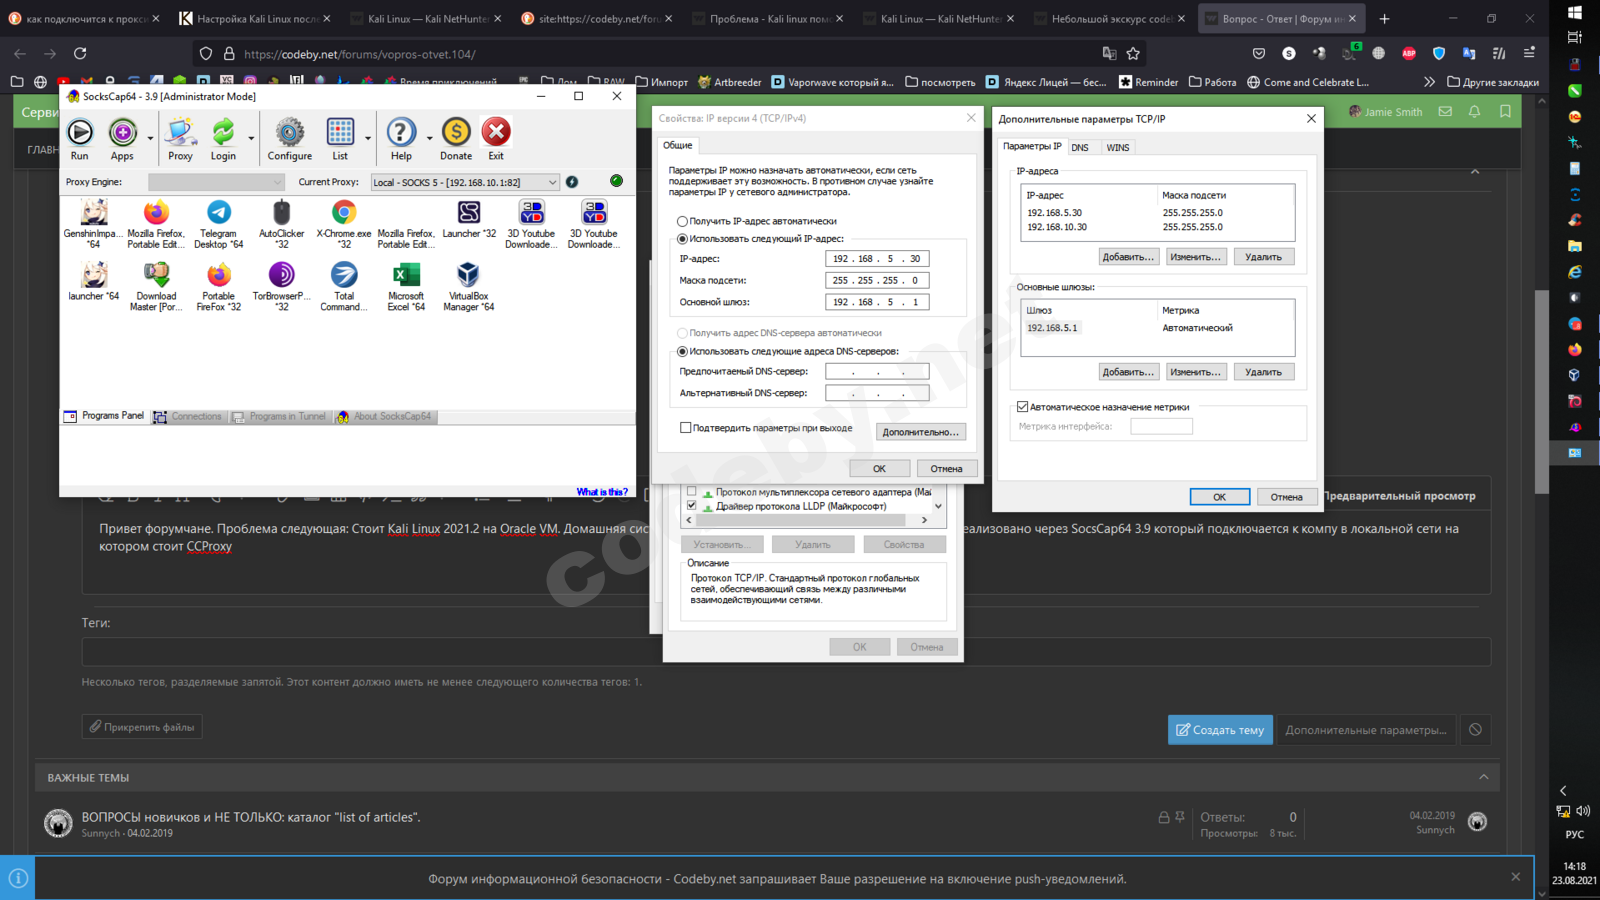Open the Apps tool in SocksCap64
The image size is (1600, 900).
pos(123,132)
